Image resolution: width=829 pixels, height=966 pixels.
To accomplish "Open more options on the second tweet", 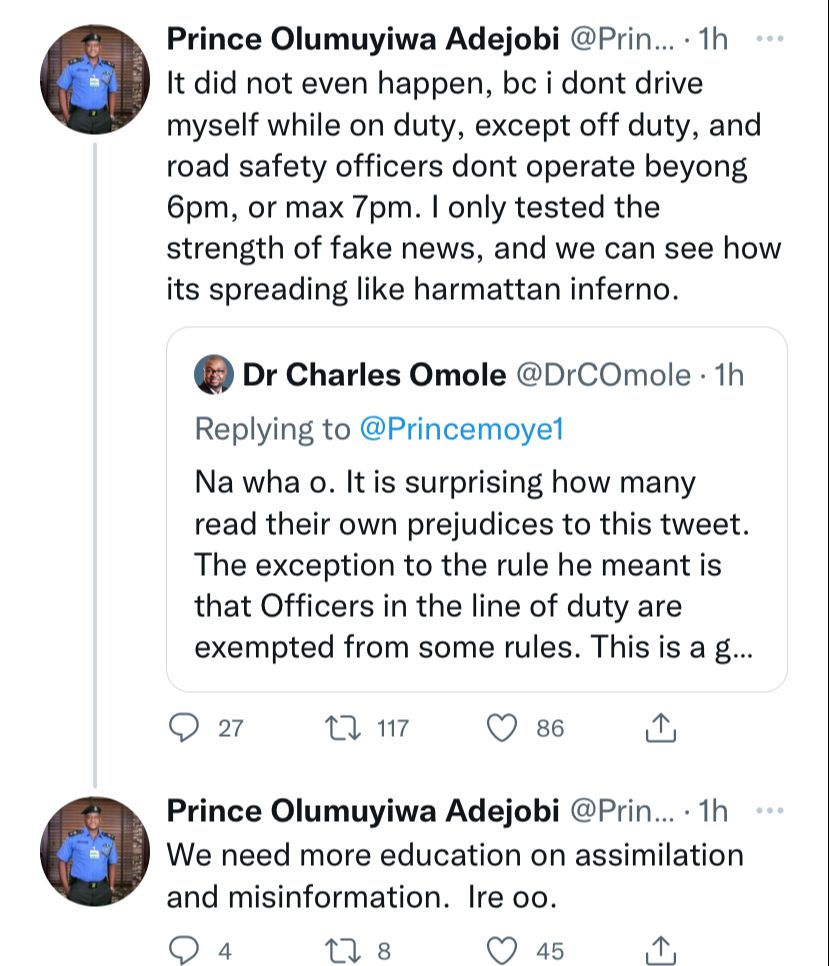I will (767, 812).
